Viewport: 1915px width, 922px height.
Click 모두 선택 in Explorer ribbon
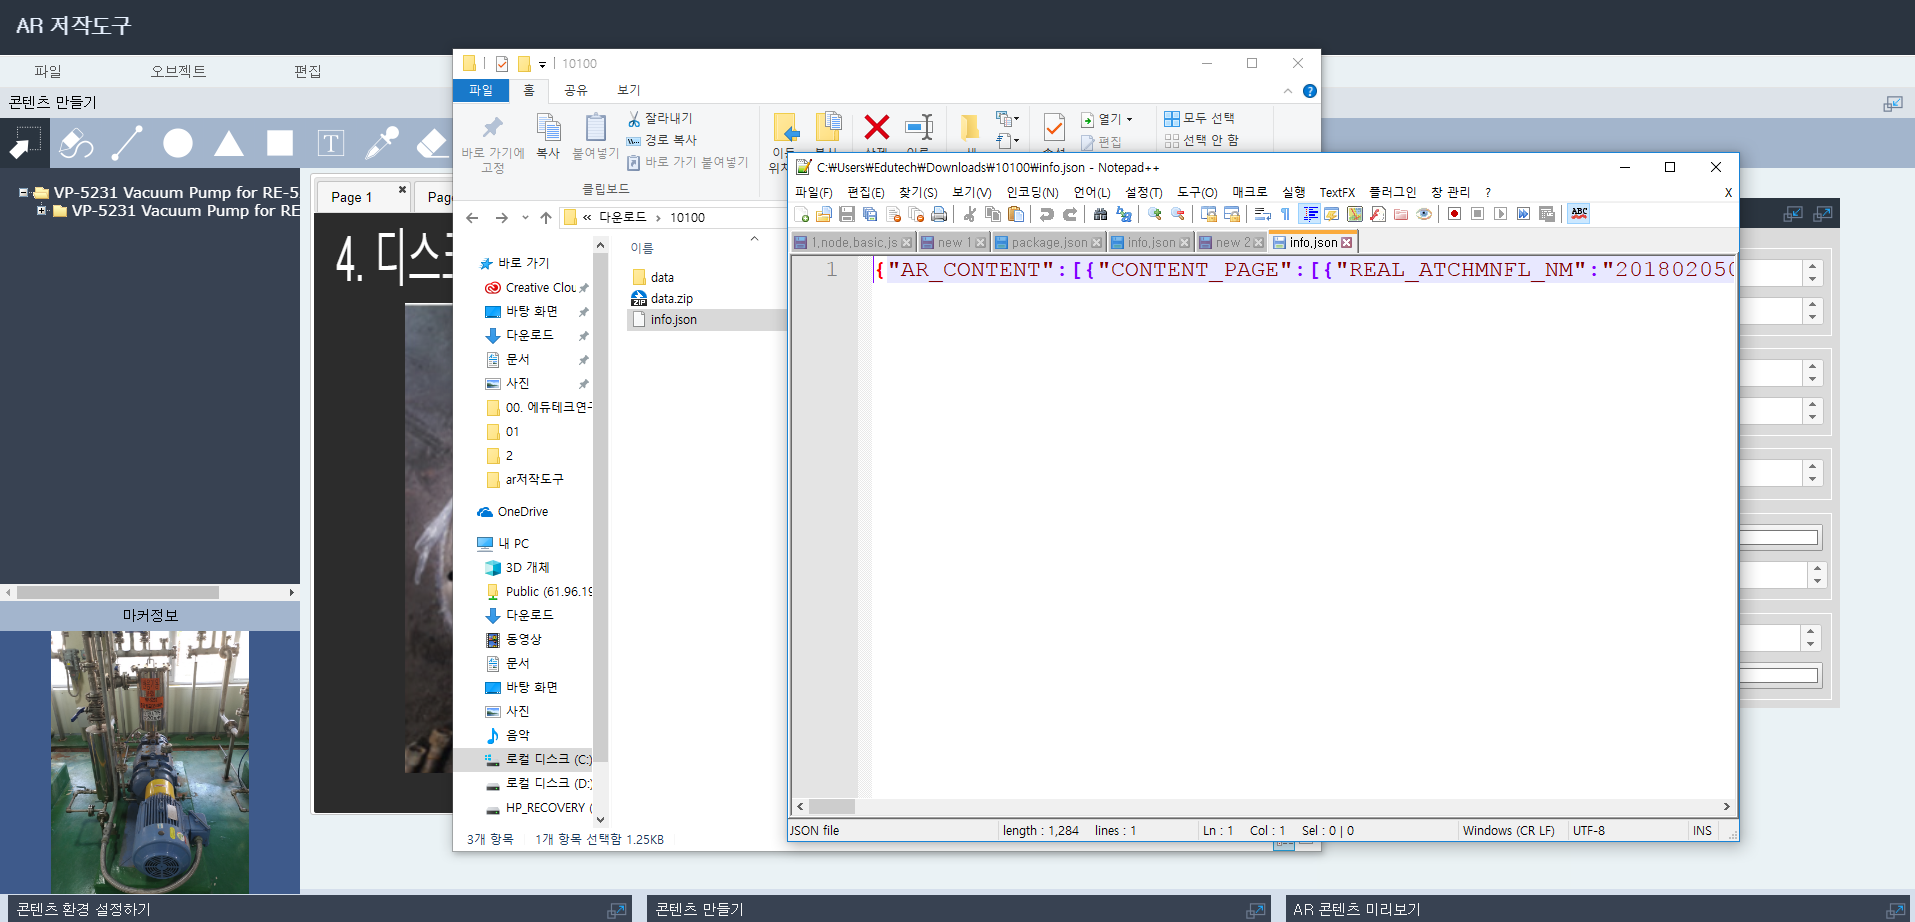point(1199,118)
